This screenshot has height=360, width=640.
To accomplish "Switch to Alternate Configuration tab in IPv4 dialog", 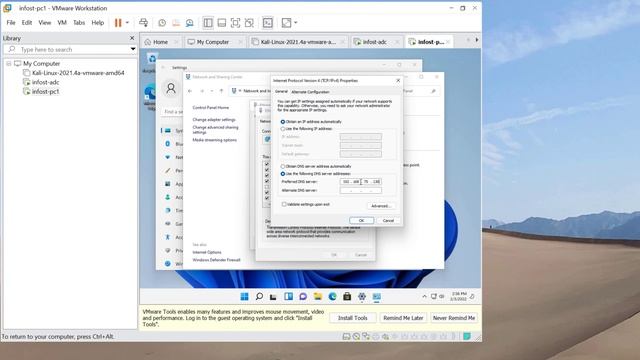I will coord(310,92).
